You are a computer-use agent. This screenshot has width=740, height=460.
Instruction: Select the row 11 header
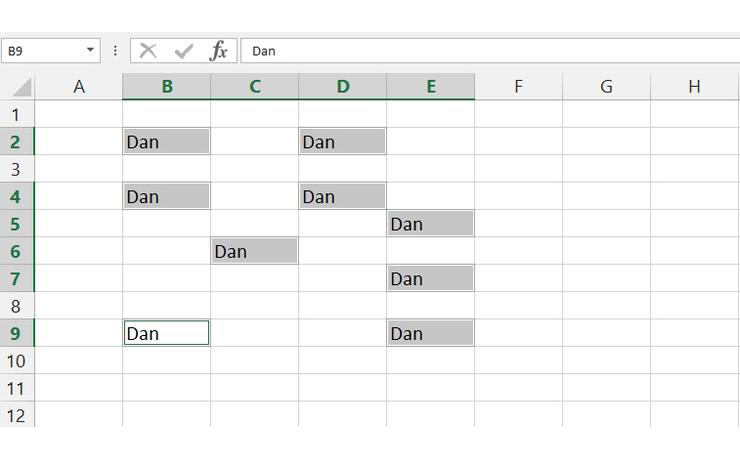pyautogui.click(x=16, y=388)
